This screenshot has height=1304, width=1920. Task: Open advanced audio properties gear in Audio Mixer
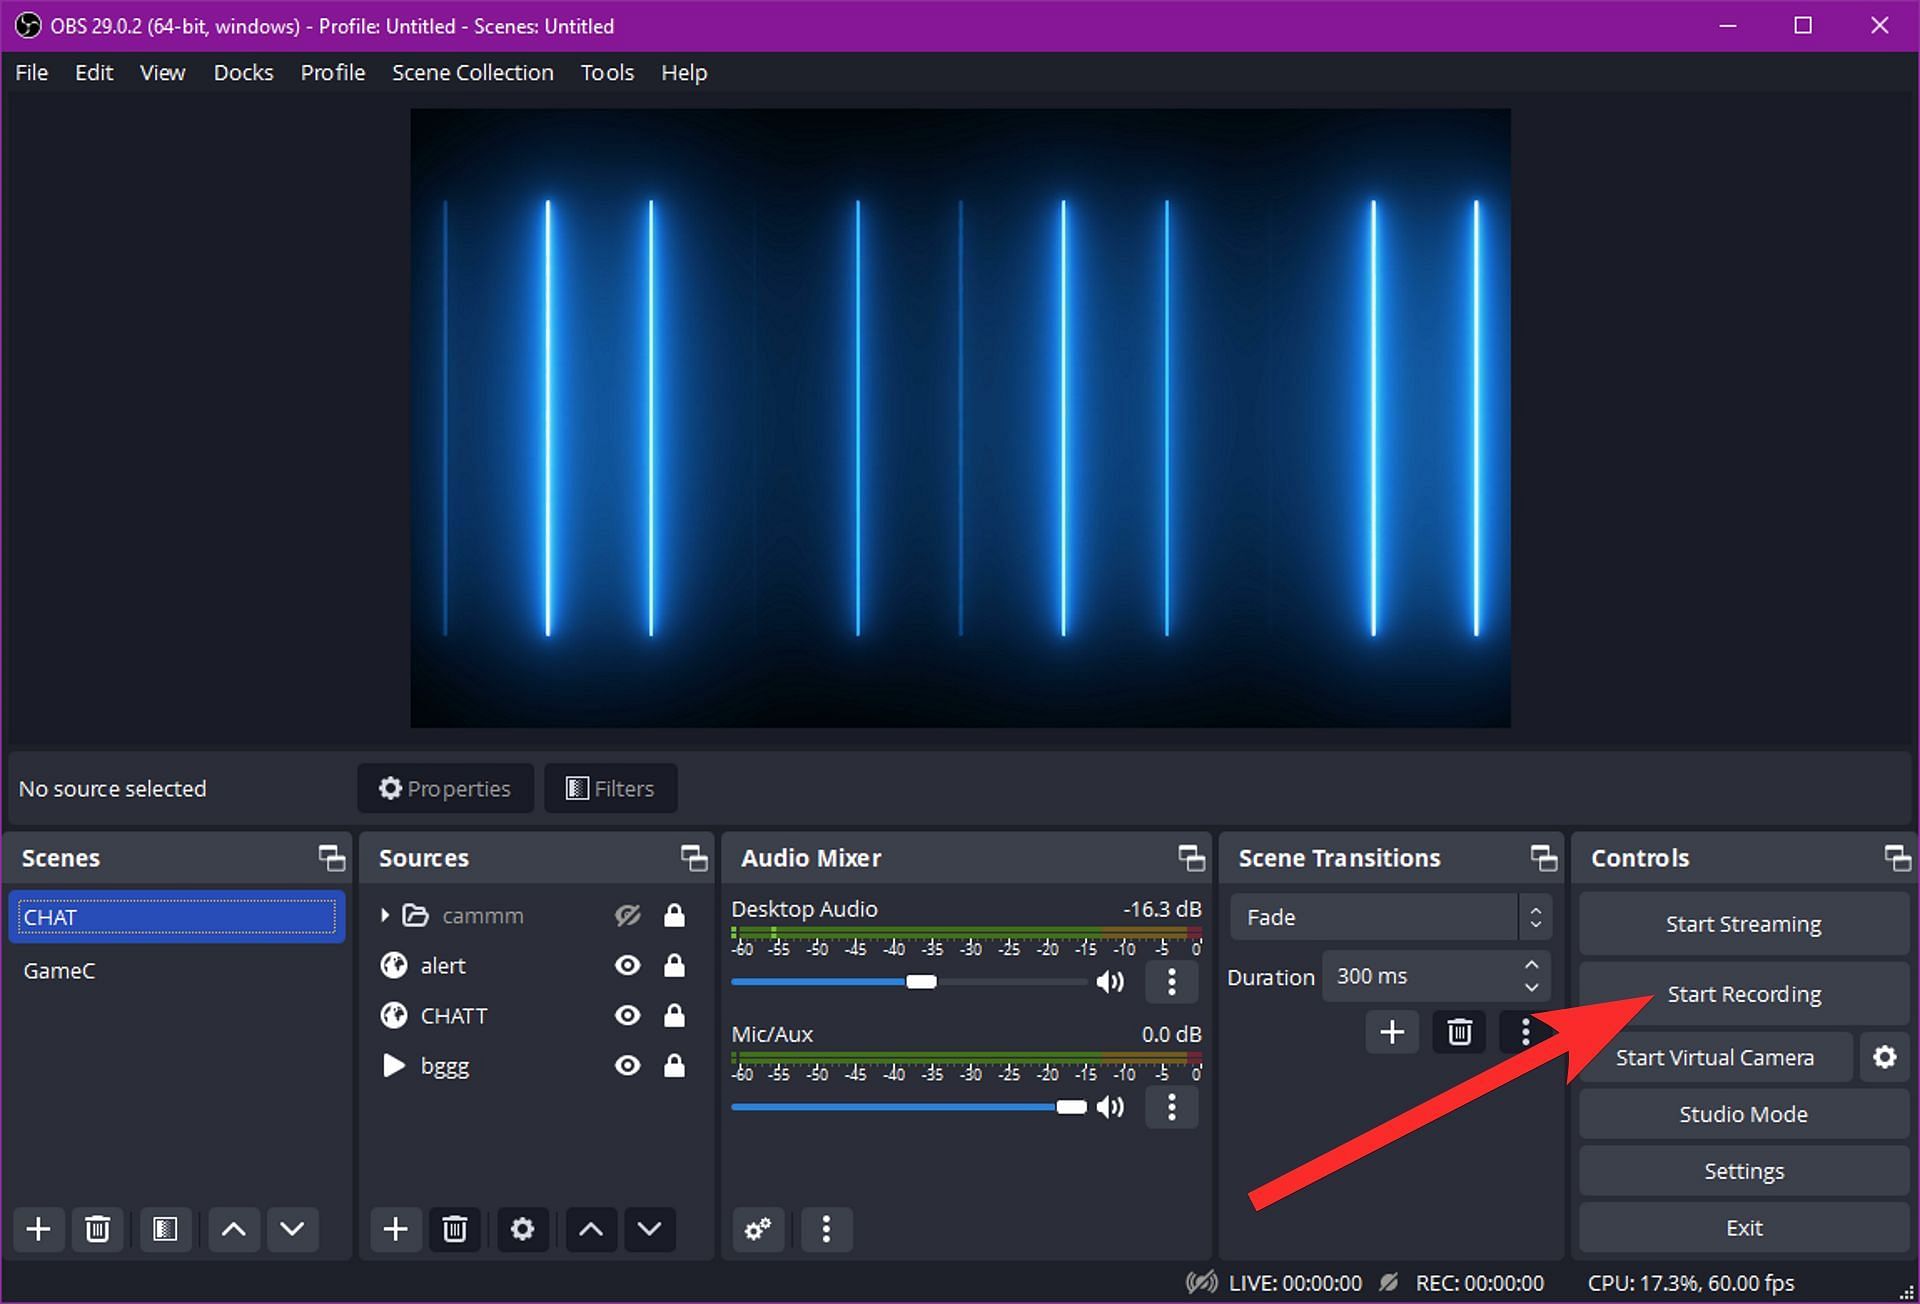coord(757,1229)
